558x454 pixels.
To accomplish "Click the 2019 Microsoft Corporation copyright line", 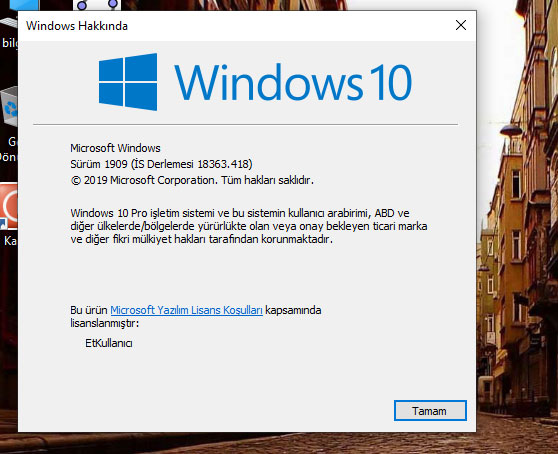I will (x=192, y=180).
